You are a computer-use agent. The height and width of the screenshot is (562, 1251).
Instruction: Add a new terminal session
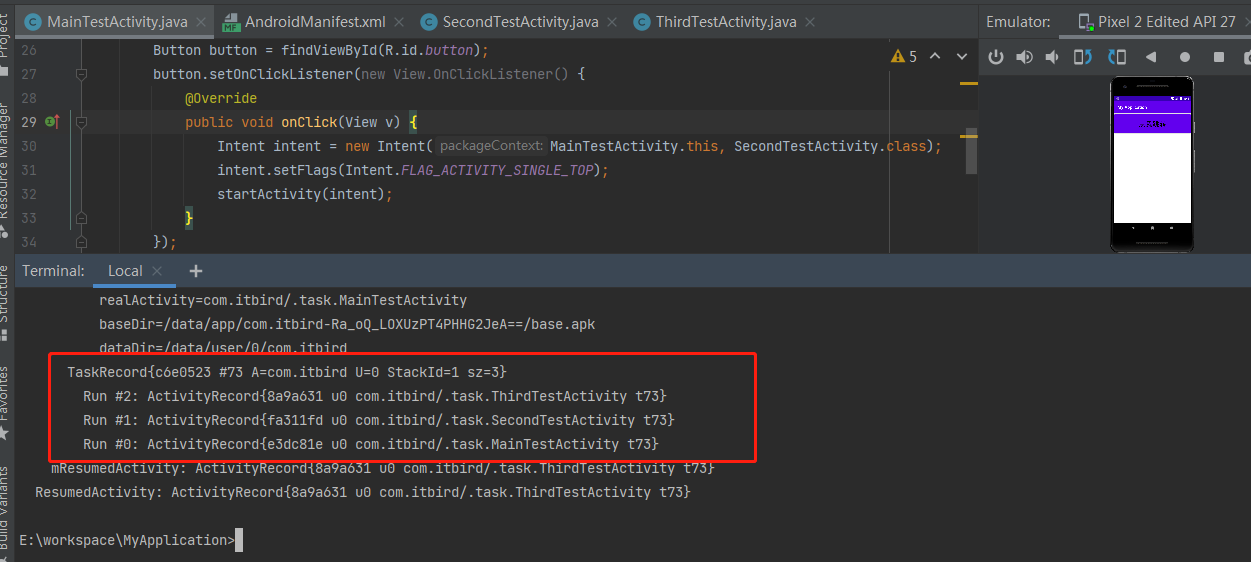coord(196,271)
